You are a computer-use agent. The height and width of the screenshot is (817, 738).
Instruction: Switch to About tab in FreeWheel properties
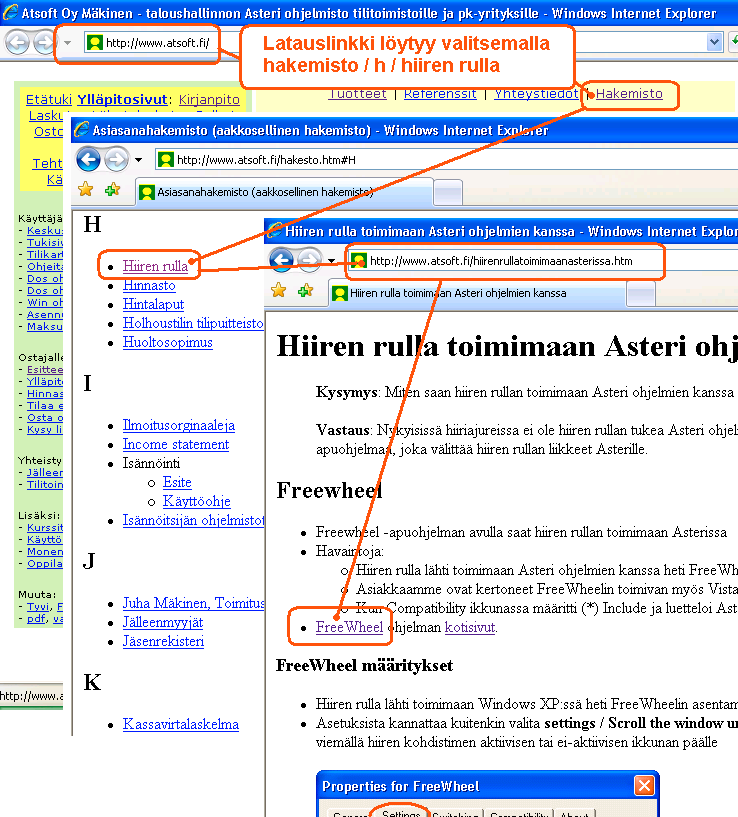pos(574,814)
